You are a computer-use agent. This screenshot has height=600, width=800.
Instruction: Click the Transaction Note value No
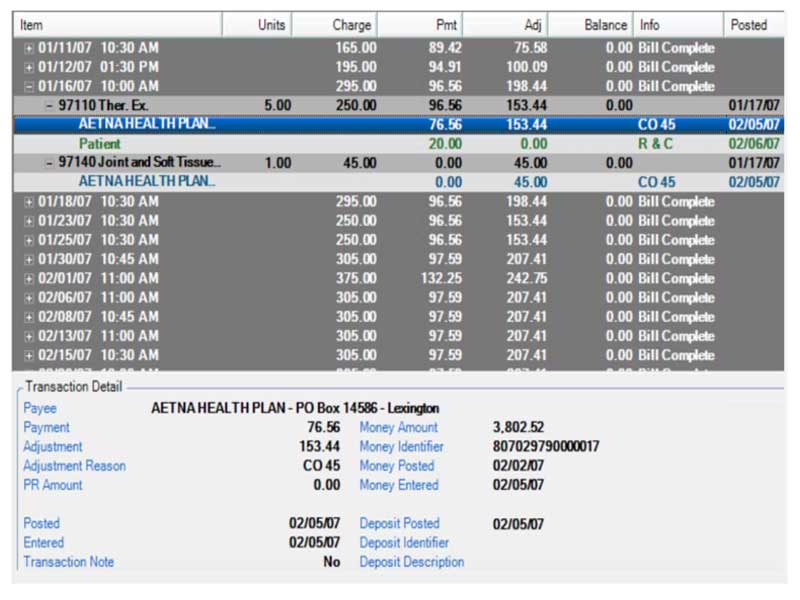coord(332,562)
